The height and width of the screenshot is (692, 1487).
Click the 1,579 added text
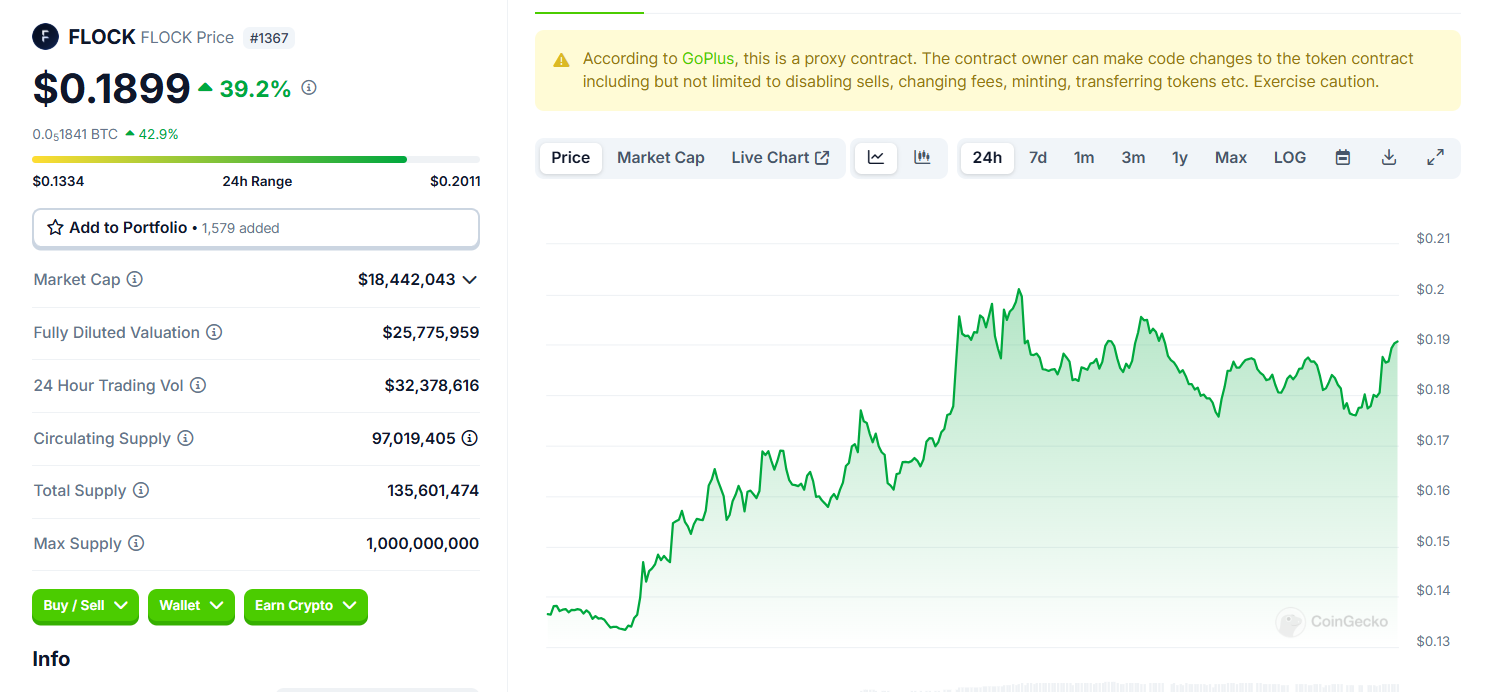click(x=240, y=228)
